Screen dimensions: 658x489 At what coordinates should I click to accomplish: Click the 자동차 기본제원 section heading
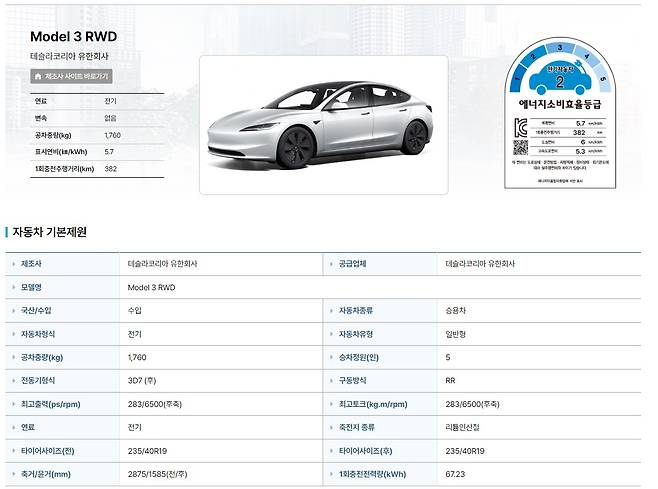(49, 232)
